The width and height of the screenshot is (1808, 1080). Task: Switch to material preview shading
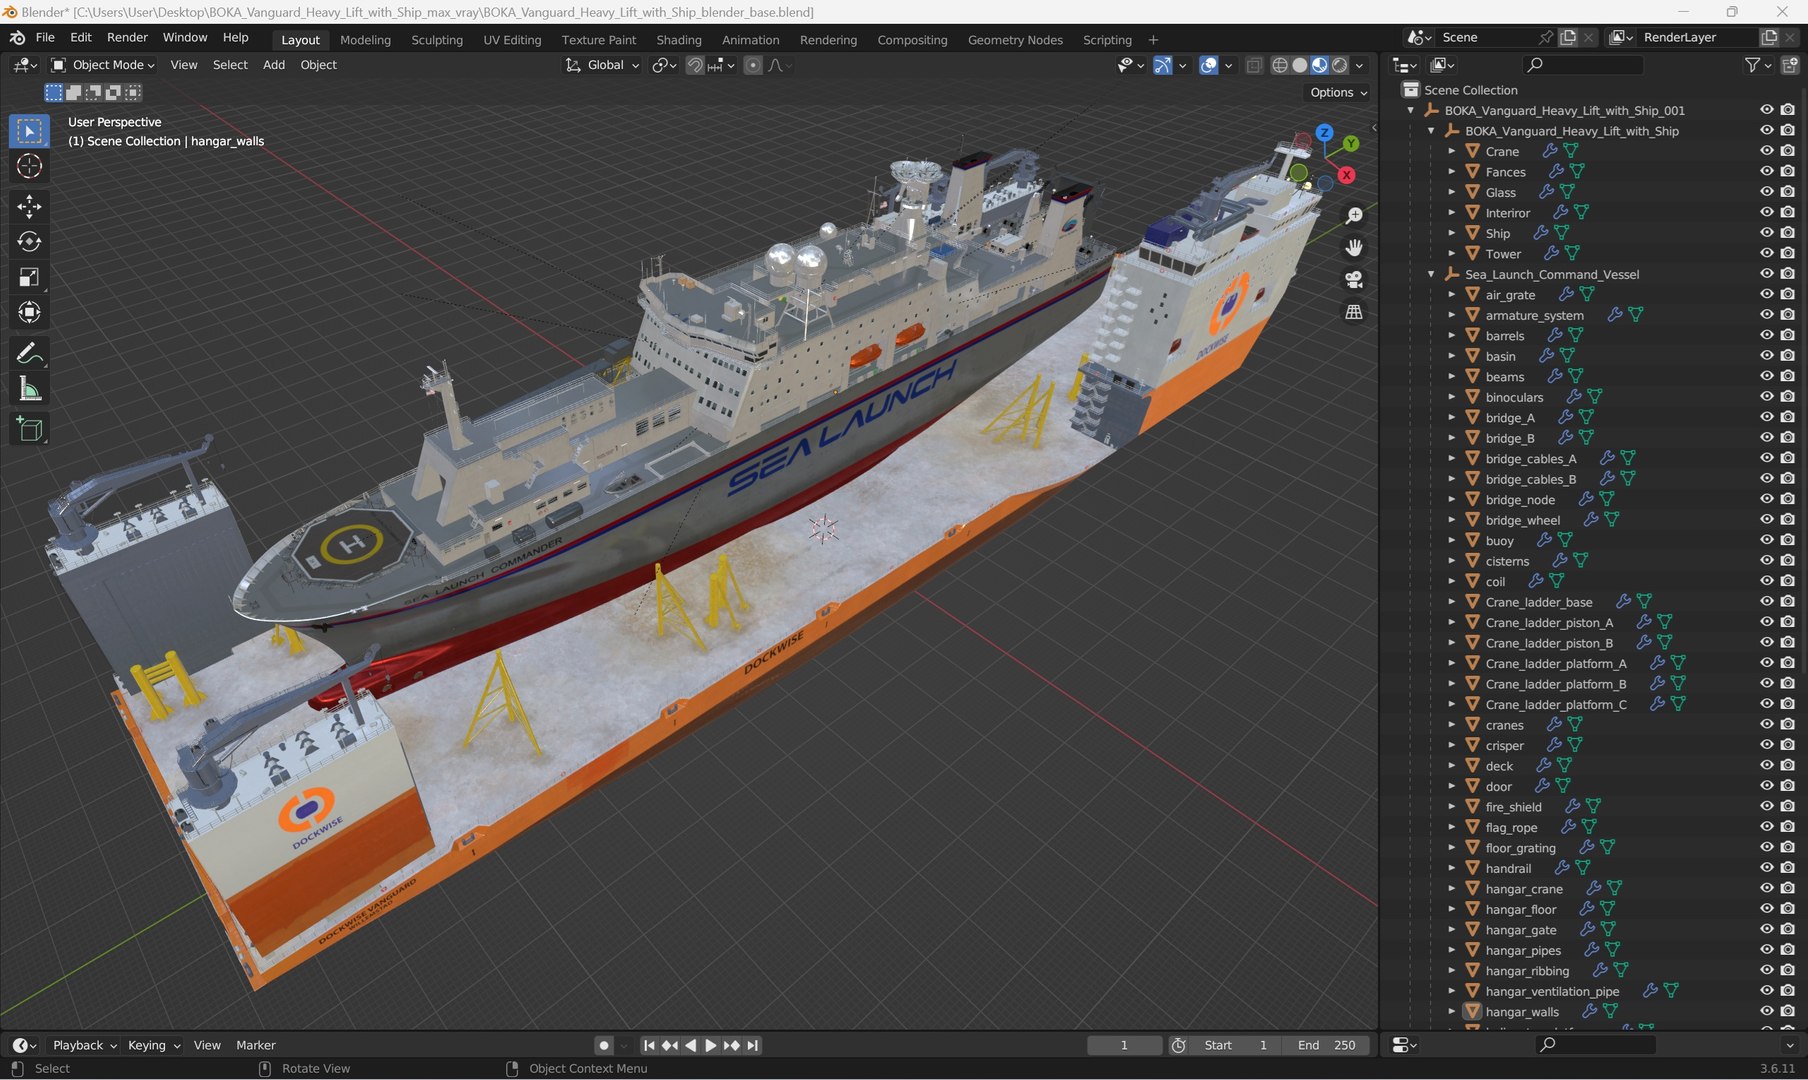coord(1320,65)
